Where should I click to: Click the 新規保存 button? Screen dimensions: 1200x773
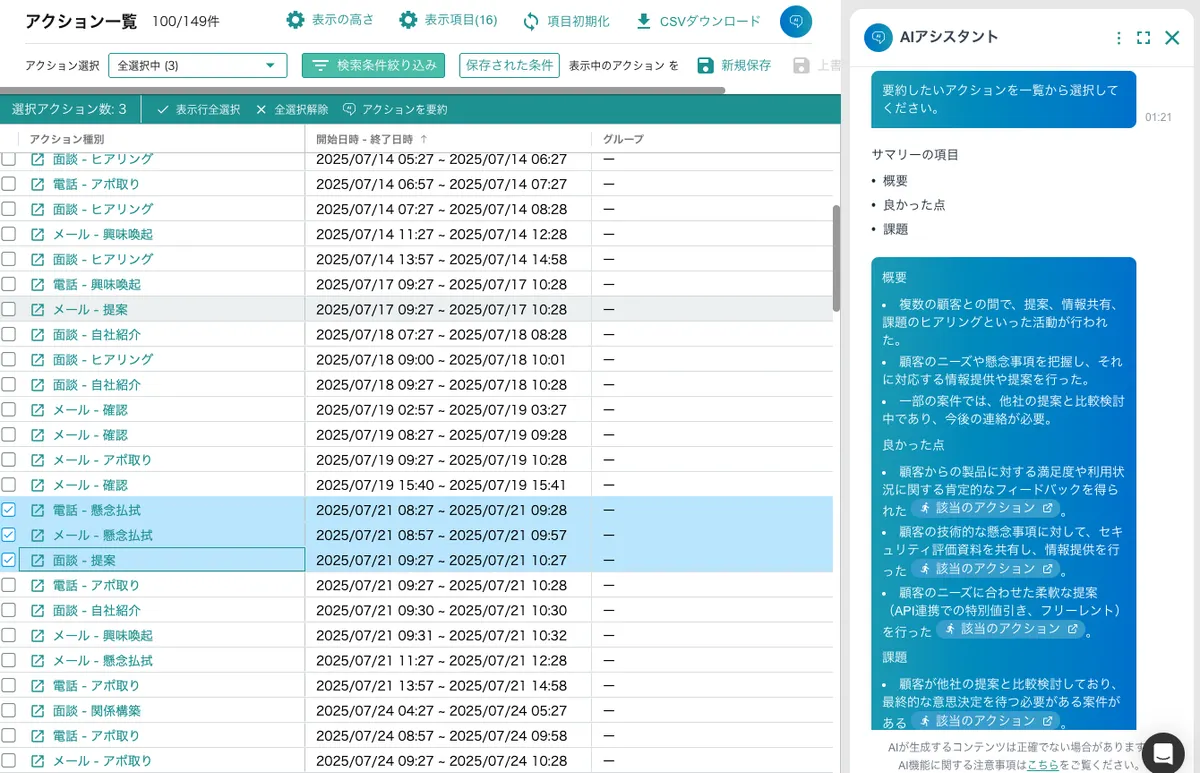coord(735,66)
